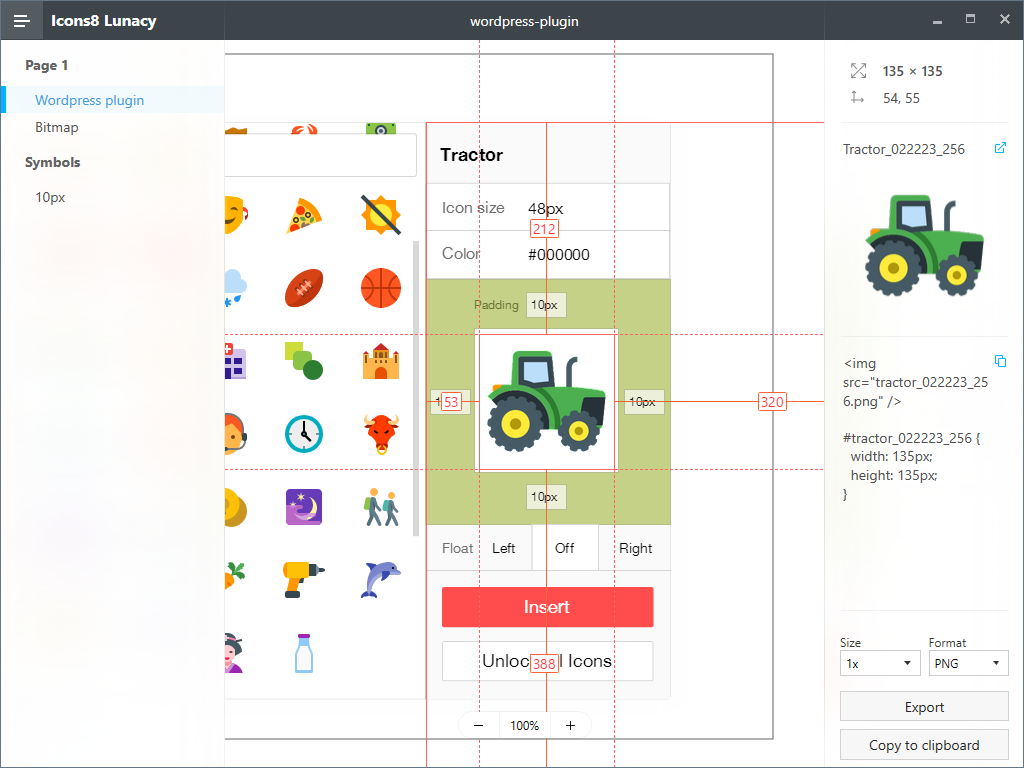Set Float to Off

pyautogui.click(x=565, y=548)
